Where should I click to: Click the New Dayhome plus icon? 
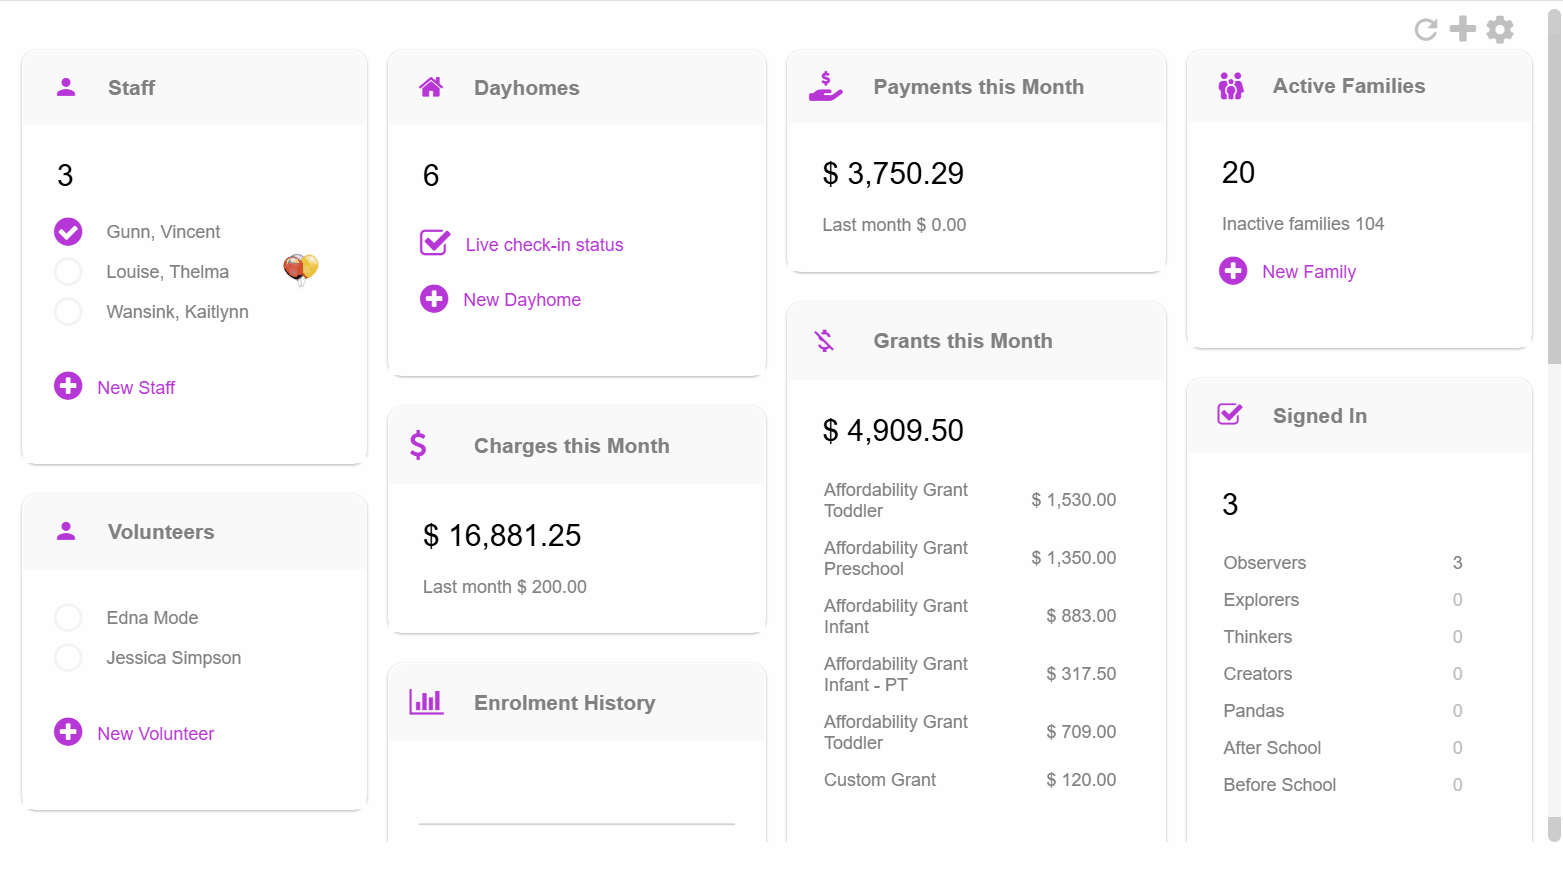[x=434, y=299]
